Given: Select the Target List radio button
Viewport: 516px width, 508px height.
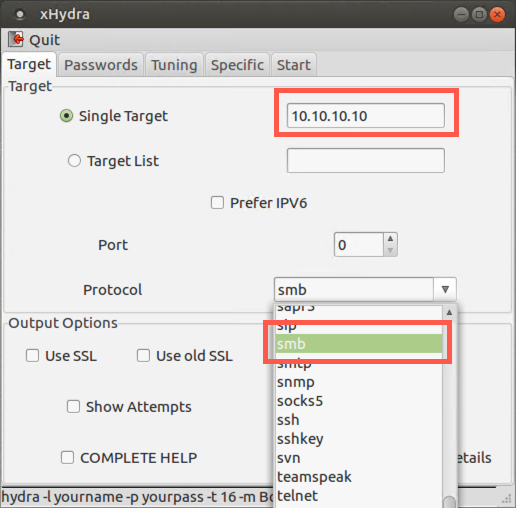Looking at the screenshot, I should tap(74, 161).
